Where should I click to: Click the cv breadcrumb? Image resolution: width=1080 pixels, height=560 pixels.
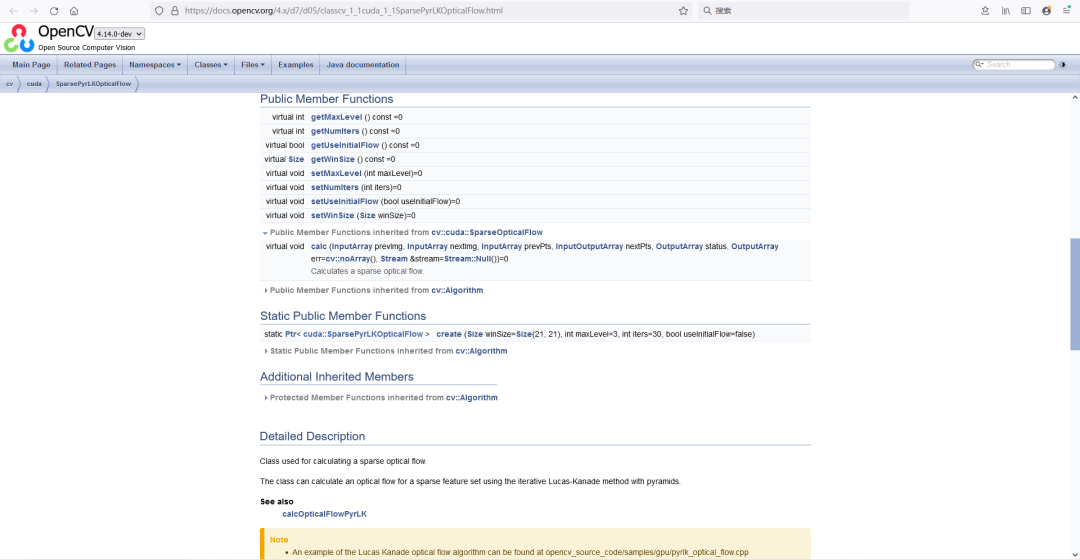pos(10,84)
